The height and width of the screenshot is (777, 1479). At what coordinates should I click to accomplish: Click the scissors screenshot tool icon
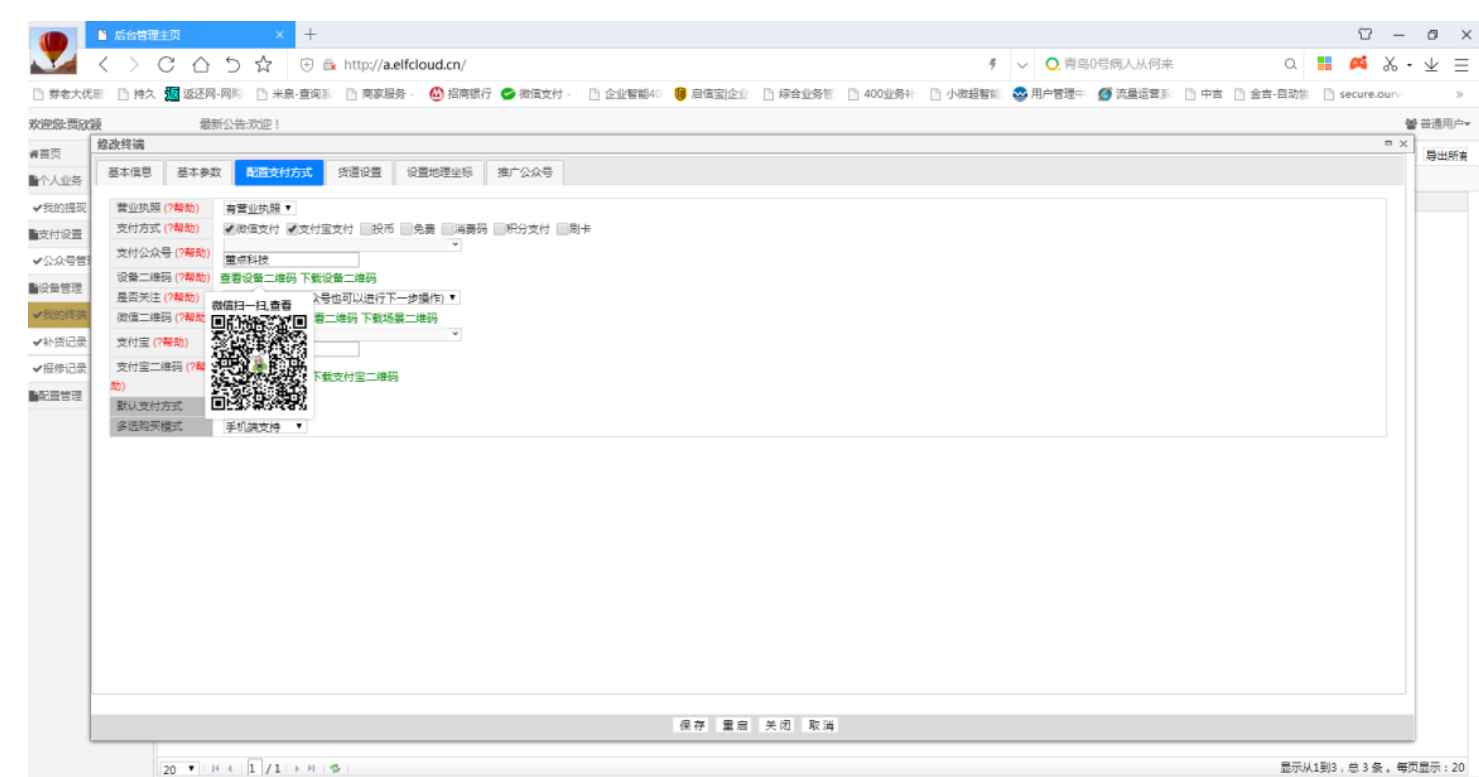1390,64
